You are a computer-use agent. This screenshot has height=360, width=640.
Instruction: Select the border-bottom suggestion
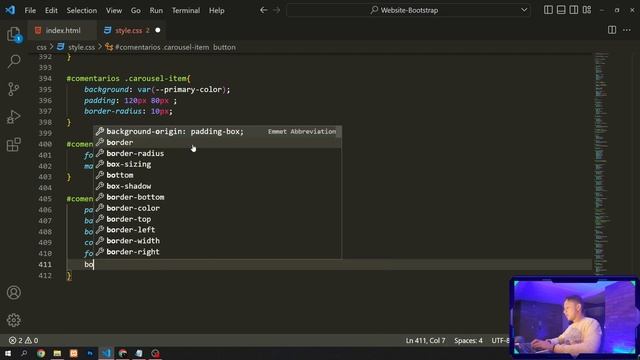[x=217, y=197]
